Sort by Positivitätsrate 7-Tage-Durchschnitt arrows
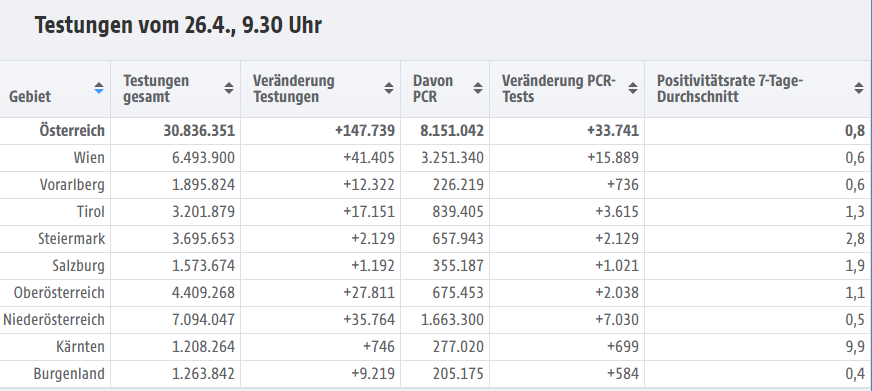 (x=859, y=88)
